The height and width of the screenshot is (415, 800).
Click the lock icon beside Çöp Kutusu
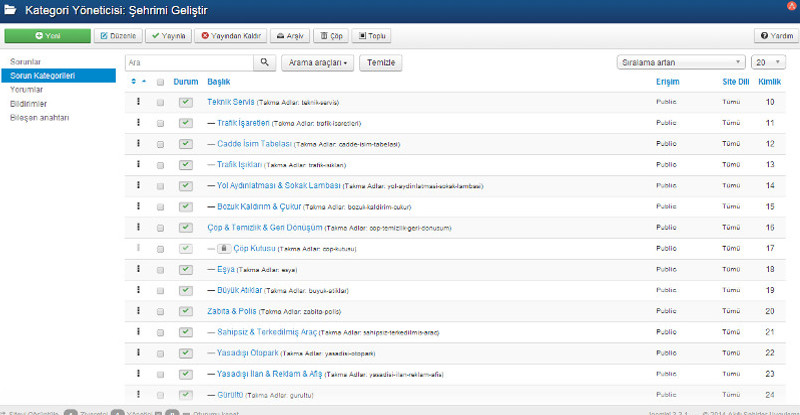223,249
